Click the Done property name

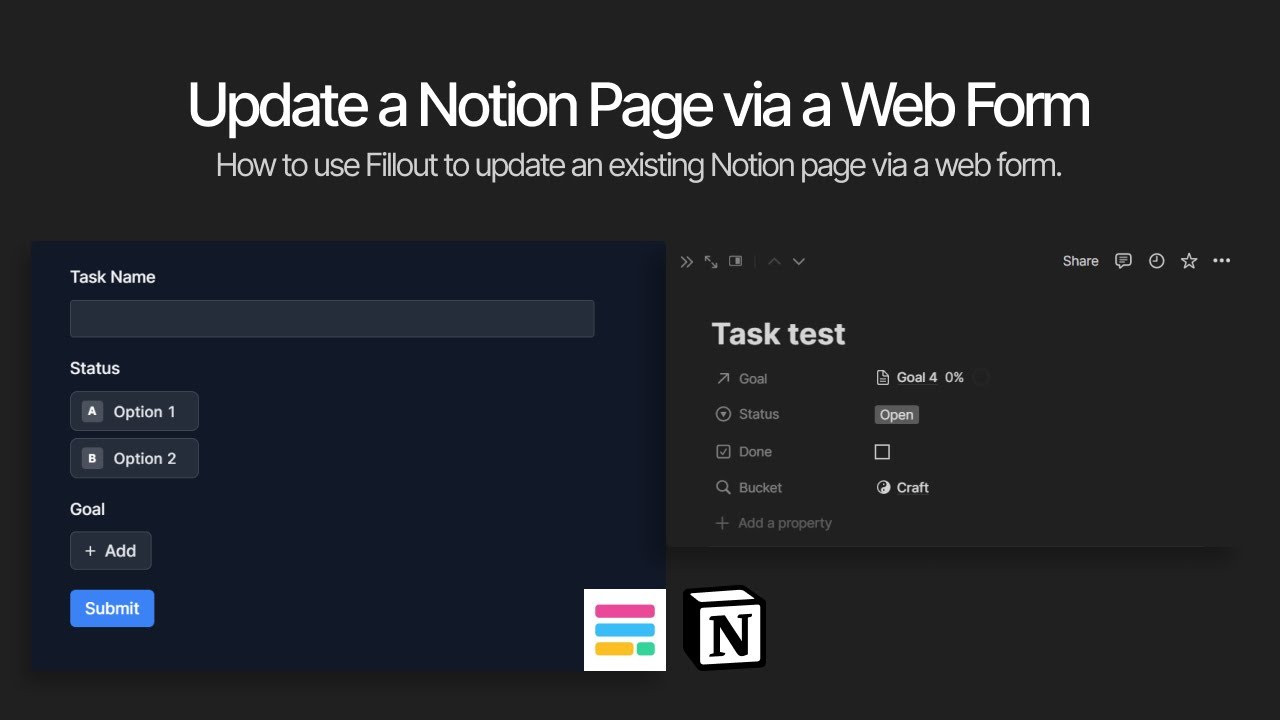coord(755,452)
